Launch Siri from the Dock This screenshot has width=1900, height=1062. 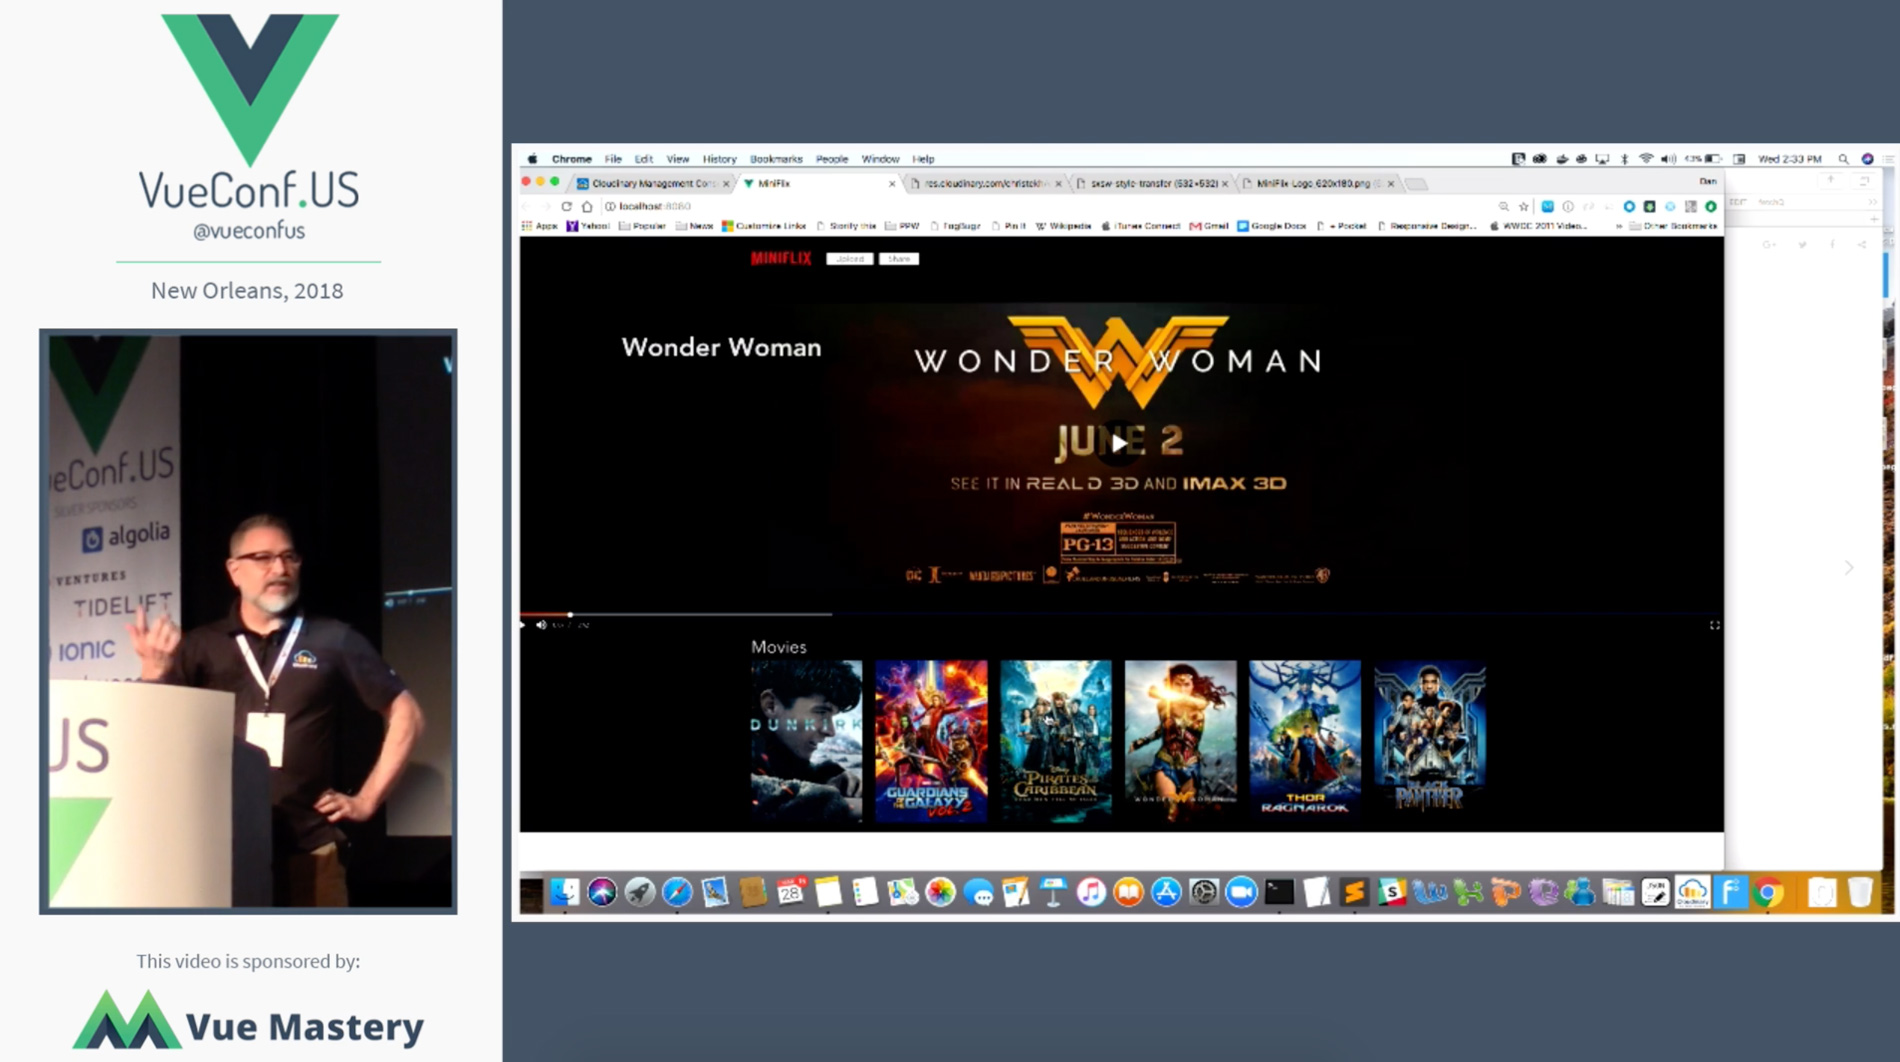(x=602, y=892)
